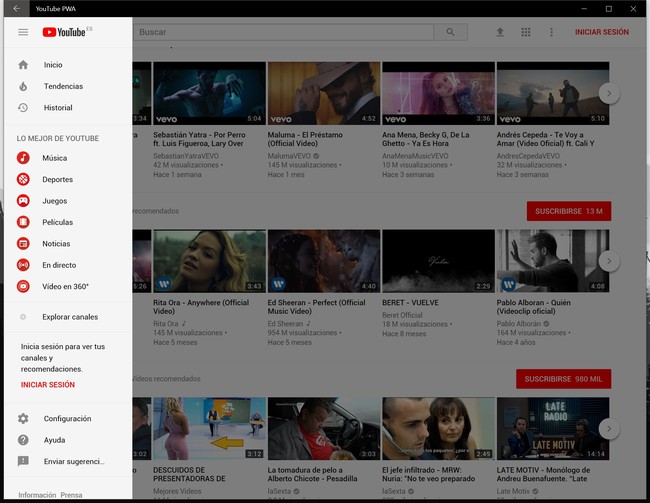Open the Historial clock icon
The width and height of the screenshot is (650, 503).
tap(23, 107)
